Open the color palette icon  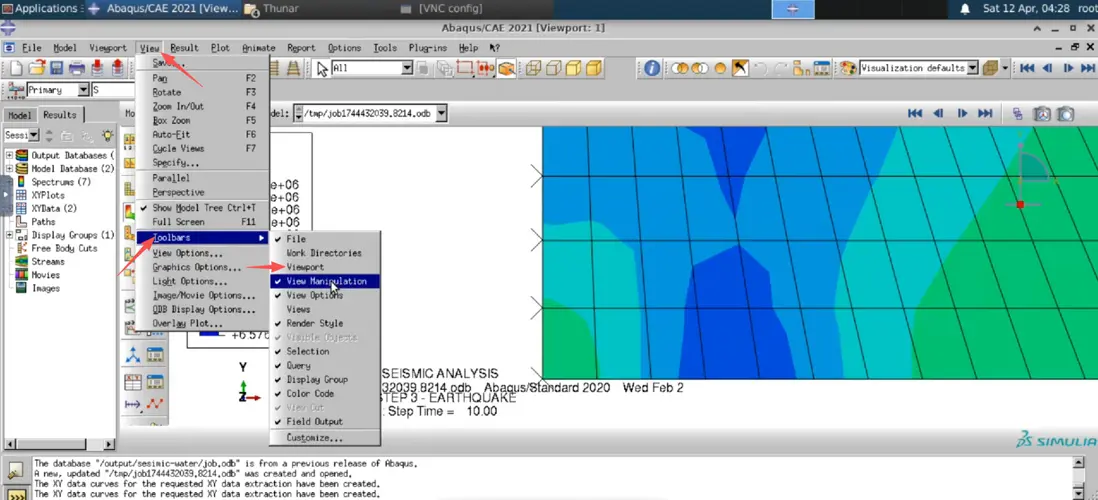click(848, 68)
